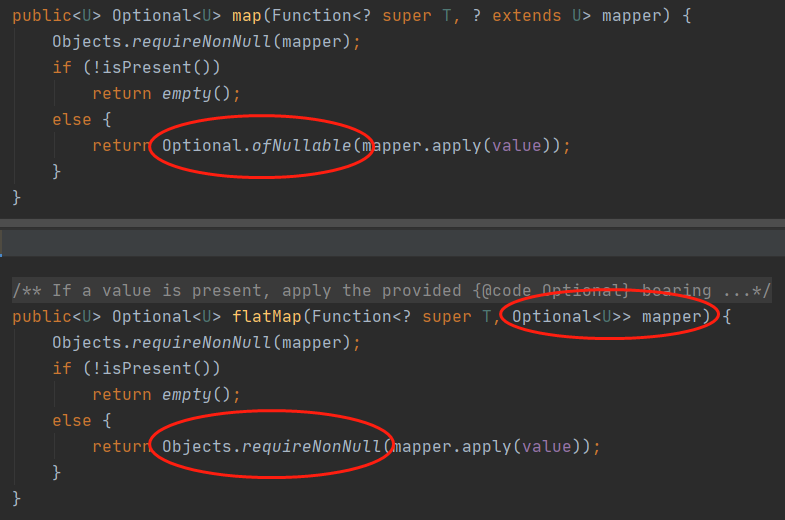Place the caret on the highlighted empty line
The width and height of the screenshot is (785, 520).
click(392, 243)
